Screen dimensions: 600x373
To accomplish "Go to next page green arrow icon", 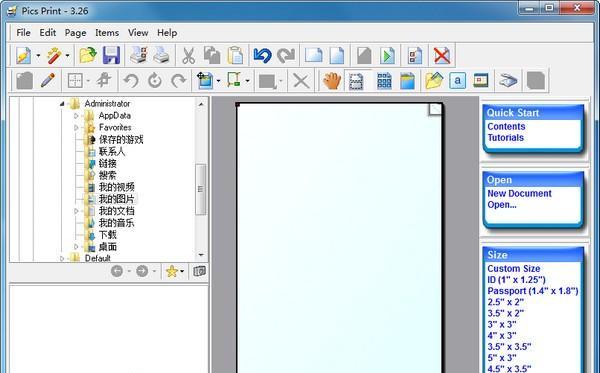I will [x=388, y=56].
